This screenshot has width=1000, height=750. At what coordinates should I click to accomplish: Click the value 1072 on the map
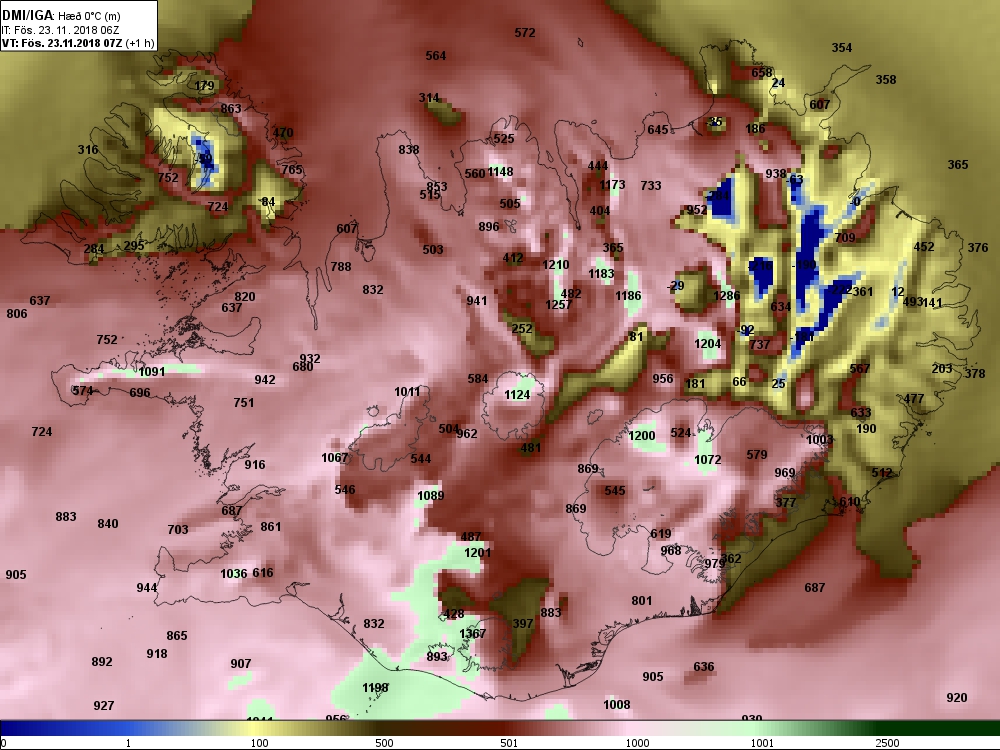(707, 460)
